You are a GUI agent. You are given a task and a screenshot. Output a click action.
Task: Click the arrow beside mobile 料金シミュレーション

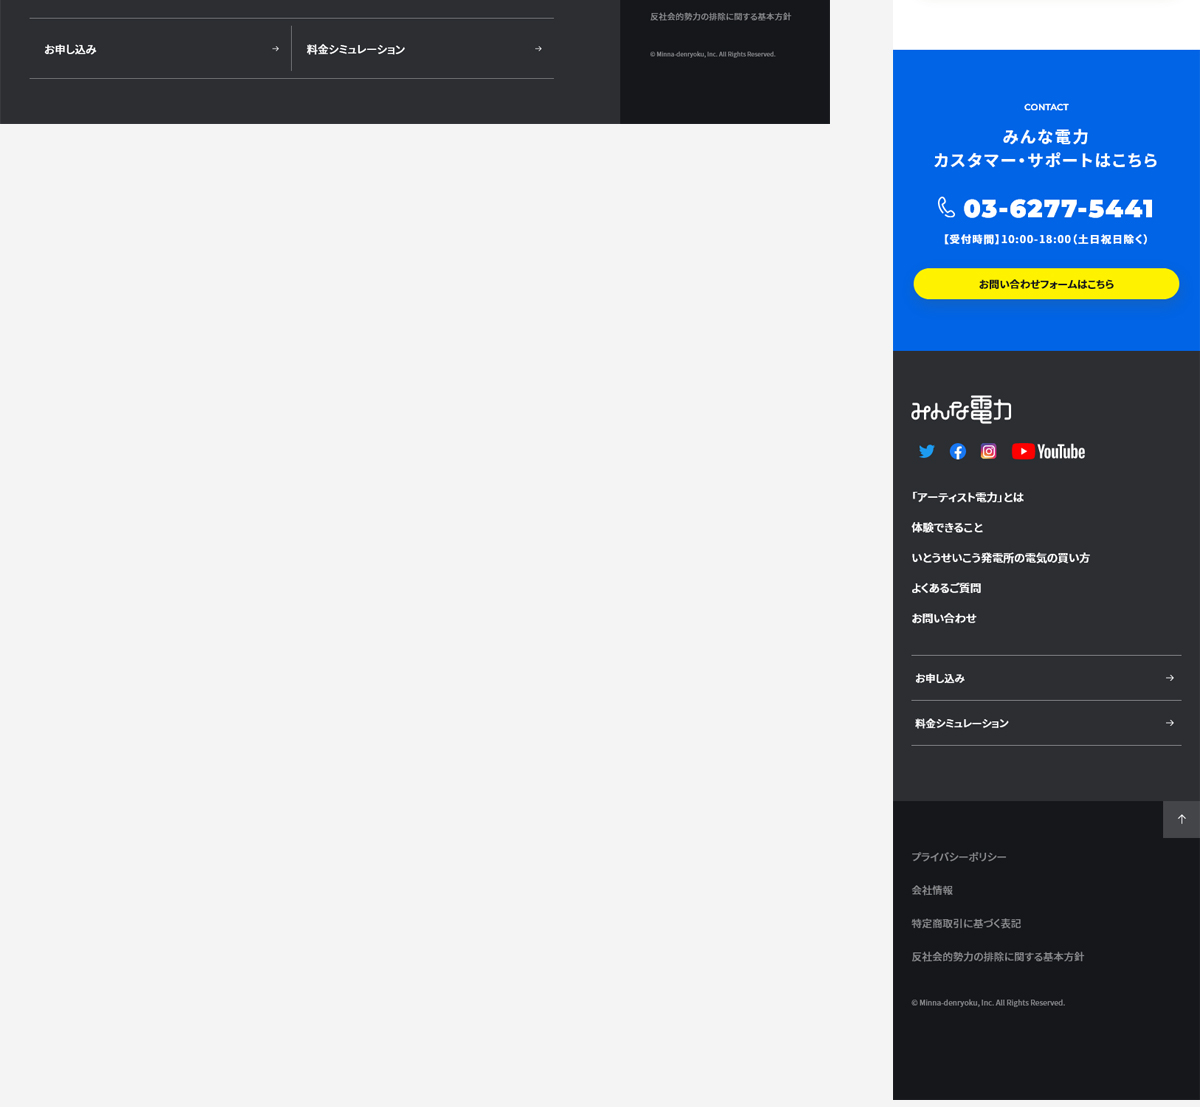pos(1170,723)
